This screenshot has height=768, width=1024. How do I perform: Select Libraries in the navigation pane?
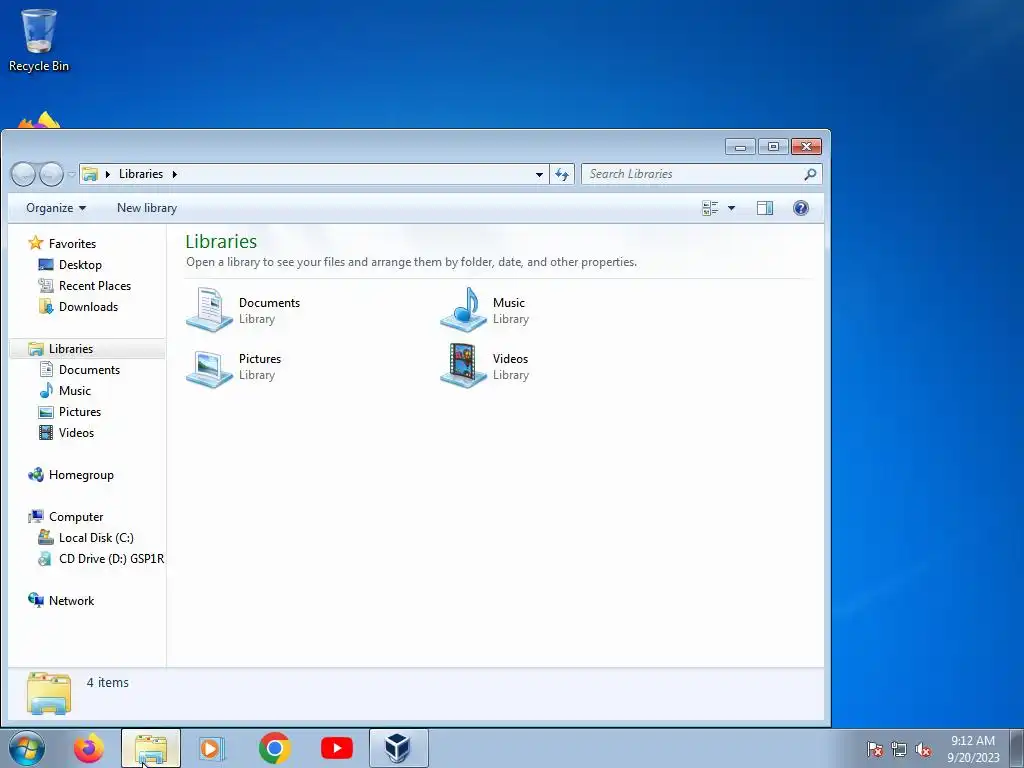[71, 349]
